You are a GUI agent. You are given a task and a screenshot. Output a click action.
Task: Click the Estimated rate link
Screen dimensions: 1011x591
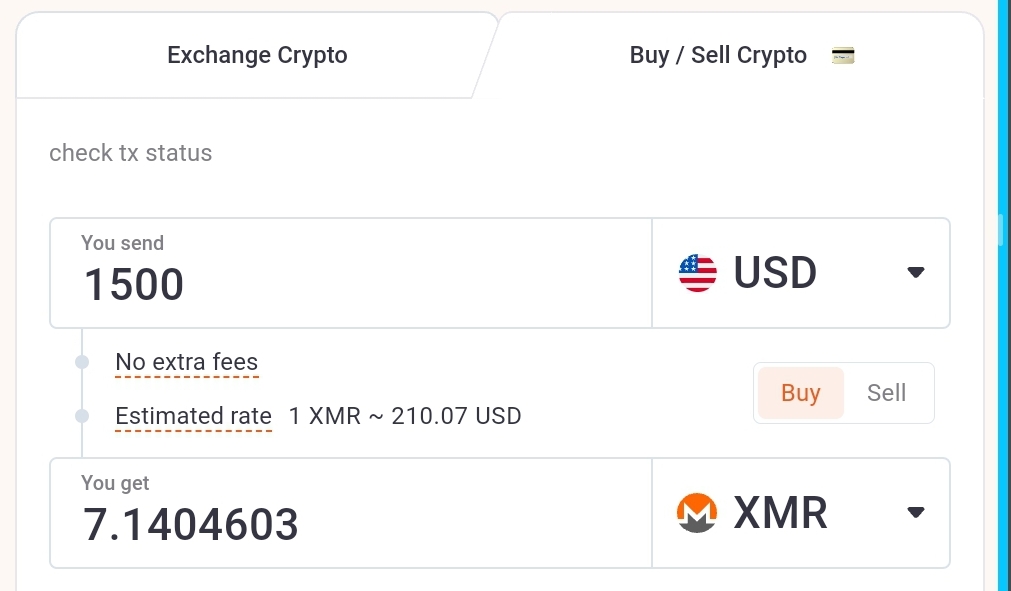(x=193, y=416)
